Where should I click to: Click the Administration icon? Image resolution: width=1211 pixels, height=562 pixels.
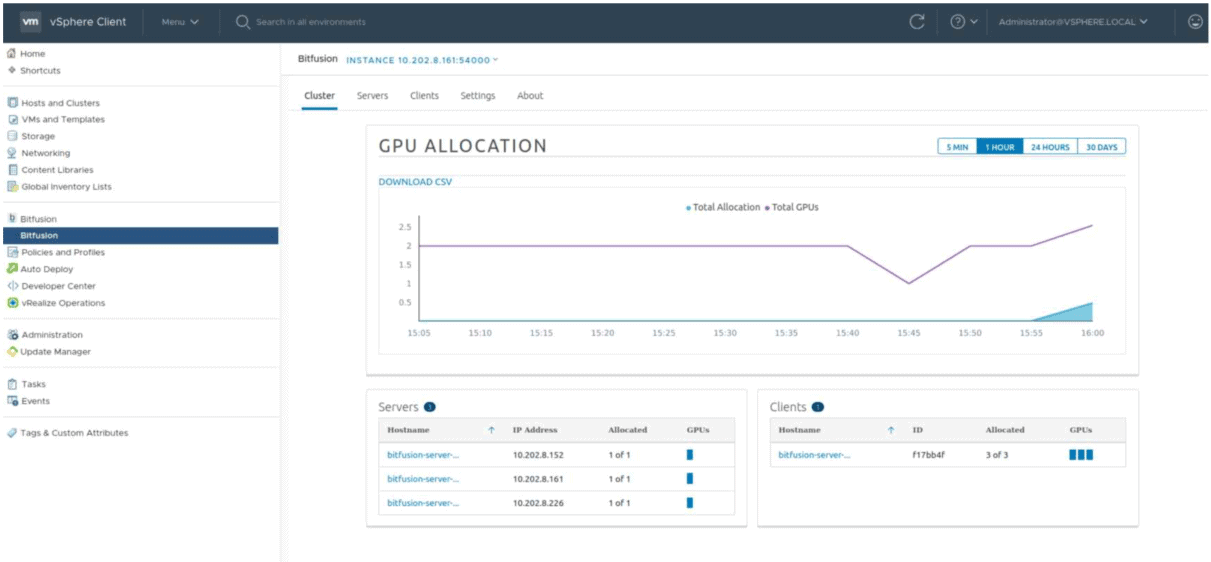pos(13,335)
